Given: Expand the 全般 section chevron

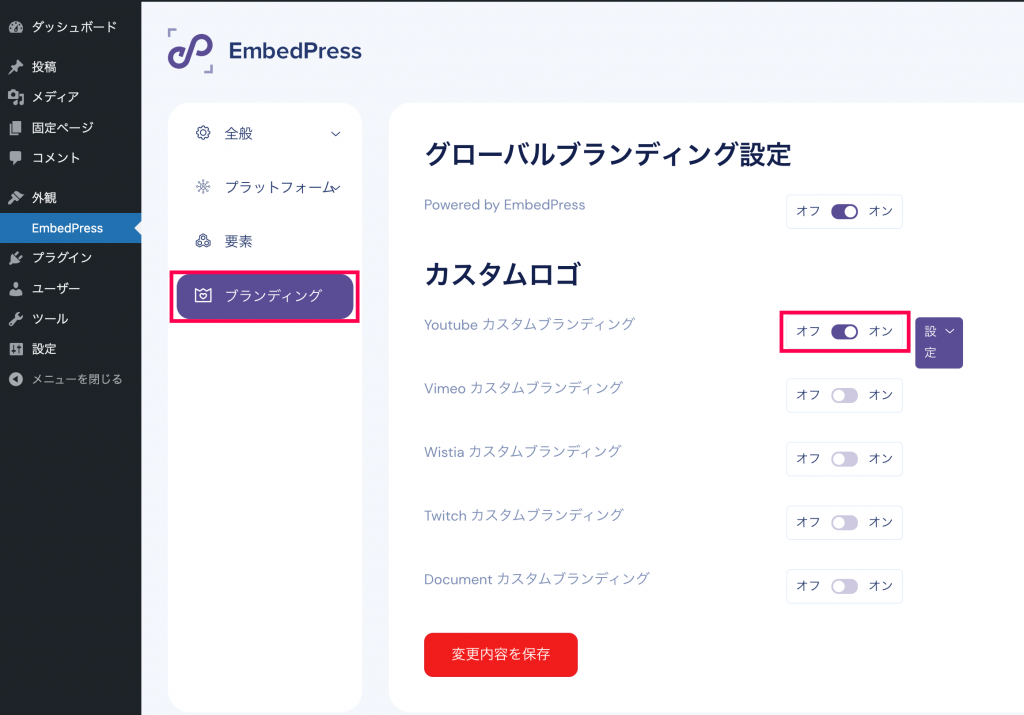Looking at the screenshot, I should click(336, 134).
